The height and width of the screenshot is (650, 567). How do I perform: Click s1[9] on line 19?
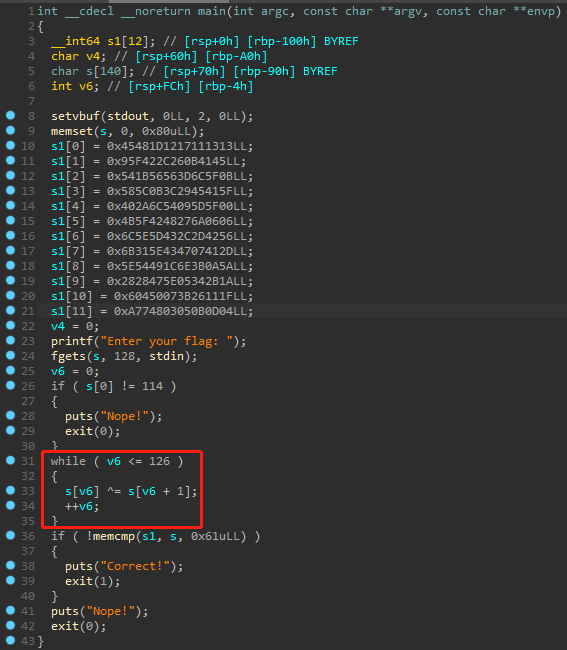click(x=68, y=281)
